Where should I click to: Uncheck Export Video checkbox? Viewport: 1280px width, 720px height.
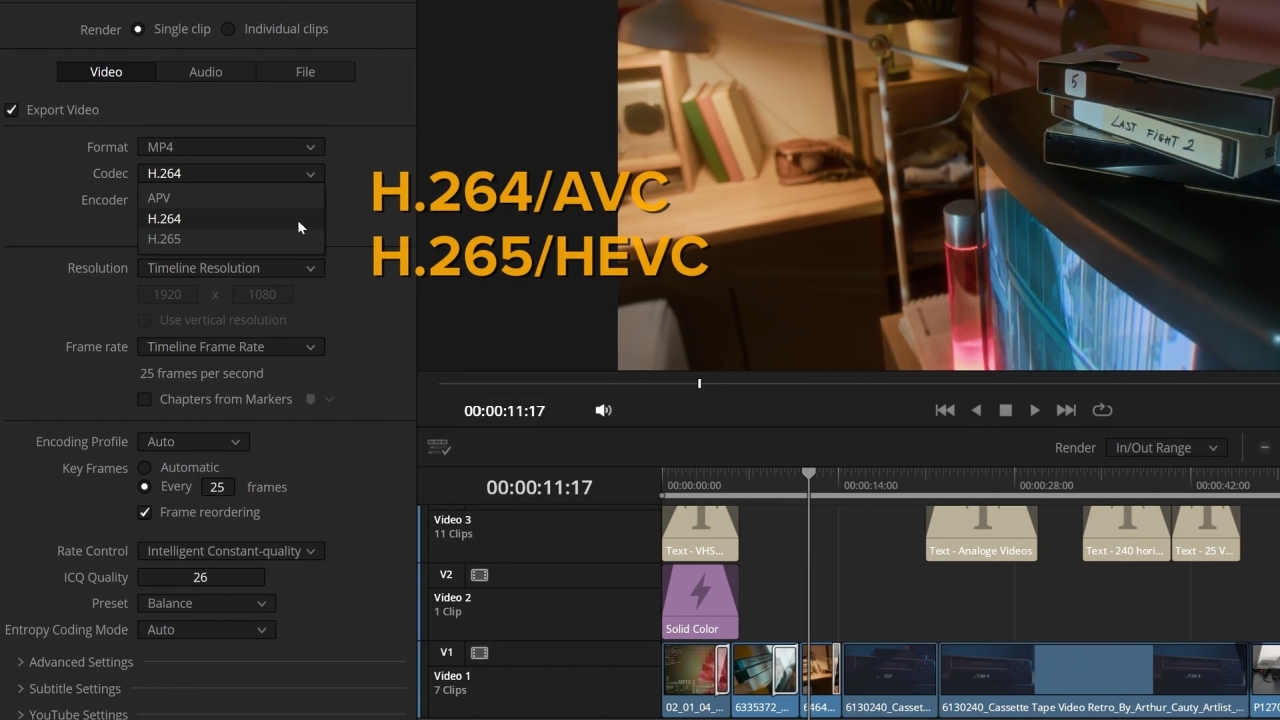pyautogui.click(x=12, y=110)
